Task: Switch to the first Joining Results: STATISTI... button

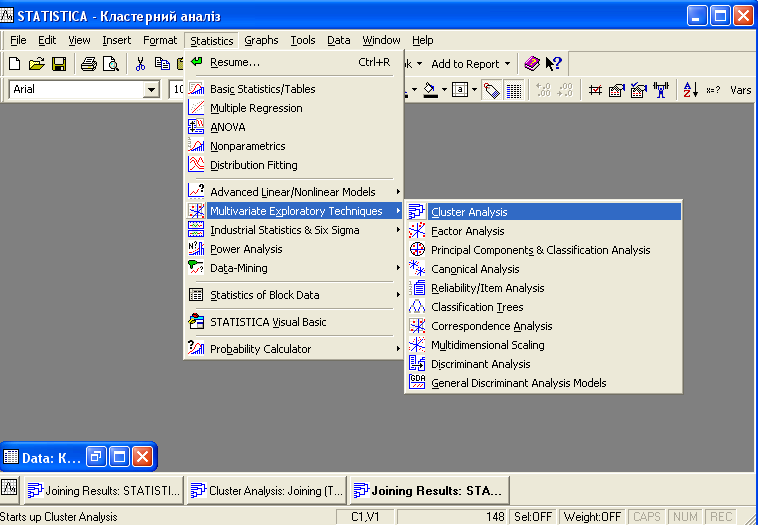Action: 103,491
